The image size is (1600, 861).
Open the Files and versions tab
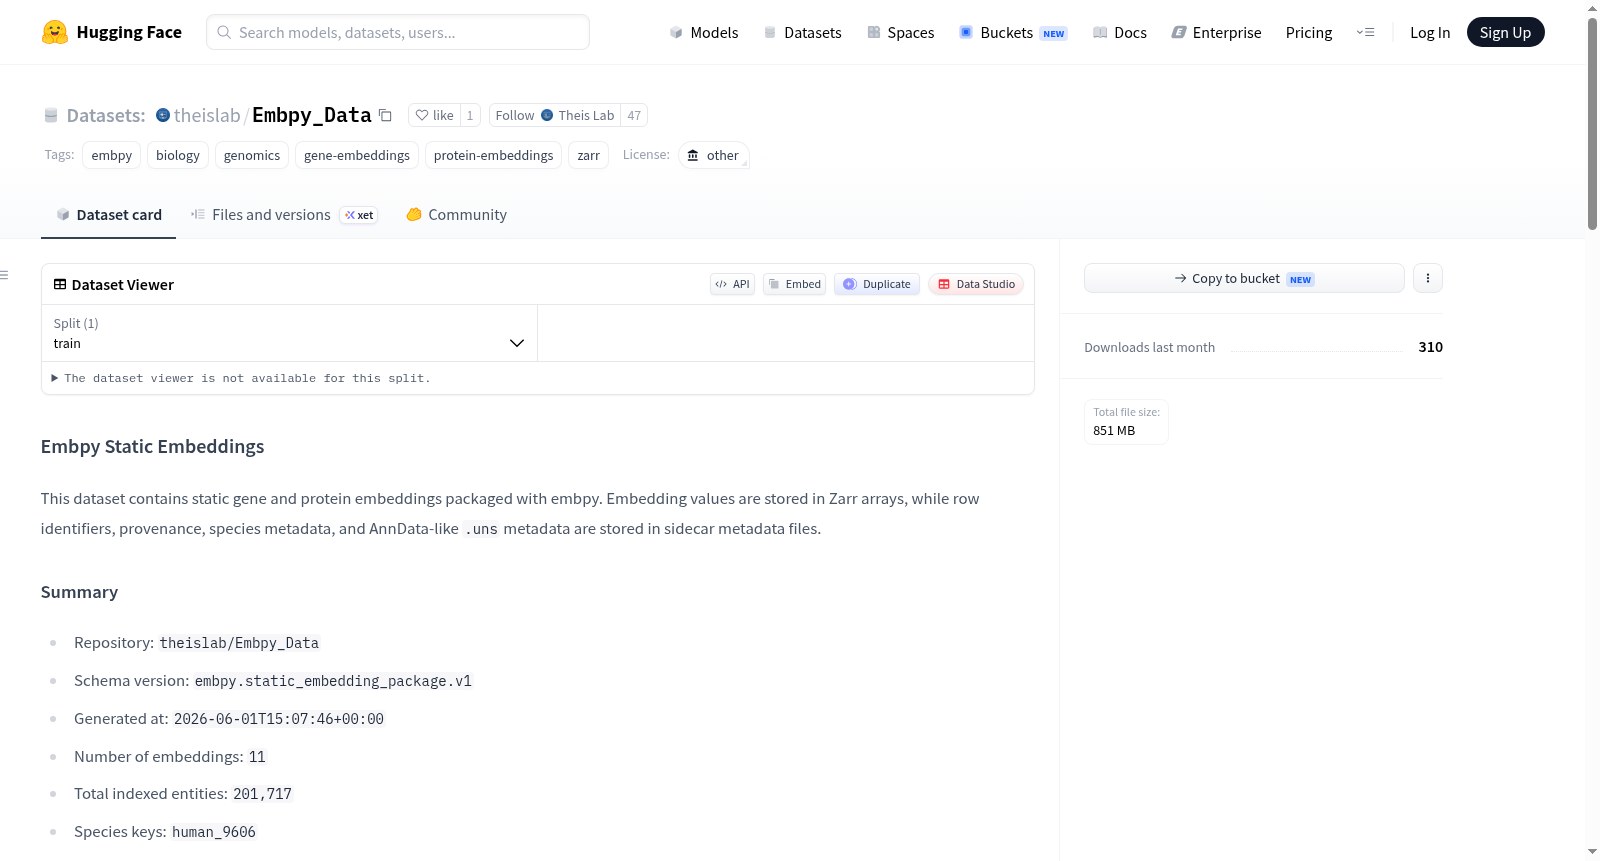(284, 215)
